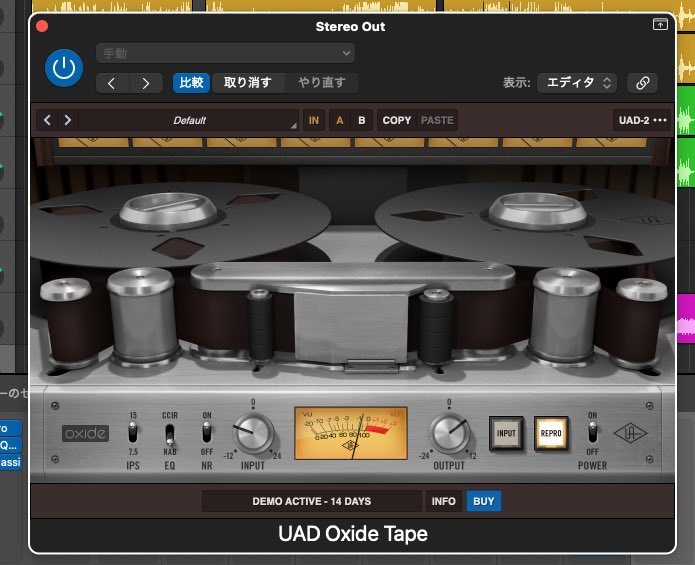Click the Universal Audio diamond logo

pyautogui.click(x=630, y=433)
